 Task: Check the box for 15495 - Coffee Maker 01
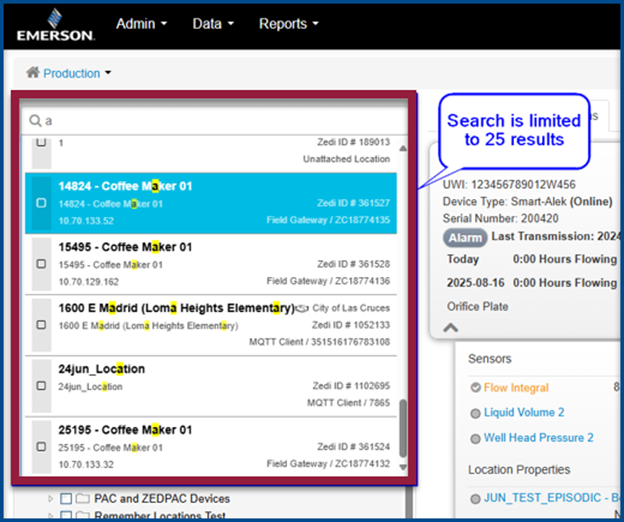coord(41,264)
